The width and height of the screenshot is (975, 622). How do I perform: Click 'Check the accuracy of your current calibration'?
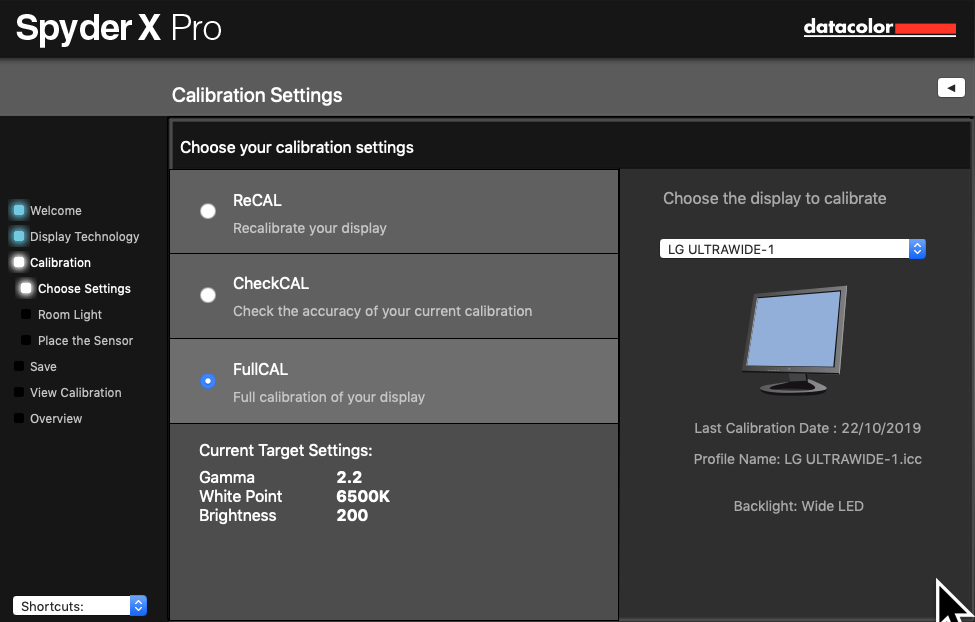pyautogui.click(x=382, y=311)
